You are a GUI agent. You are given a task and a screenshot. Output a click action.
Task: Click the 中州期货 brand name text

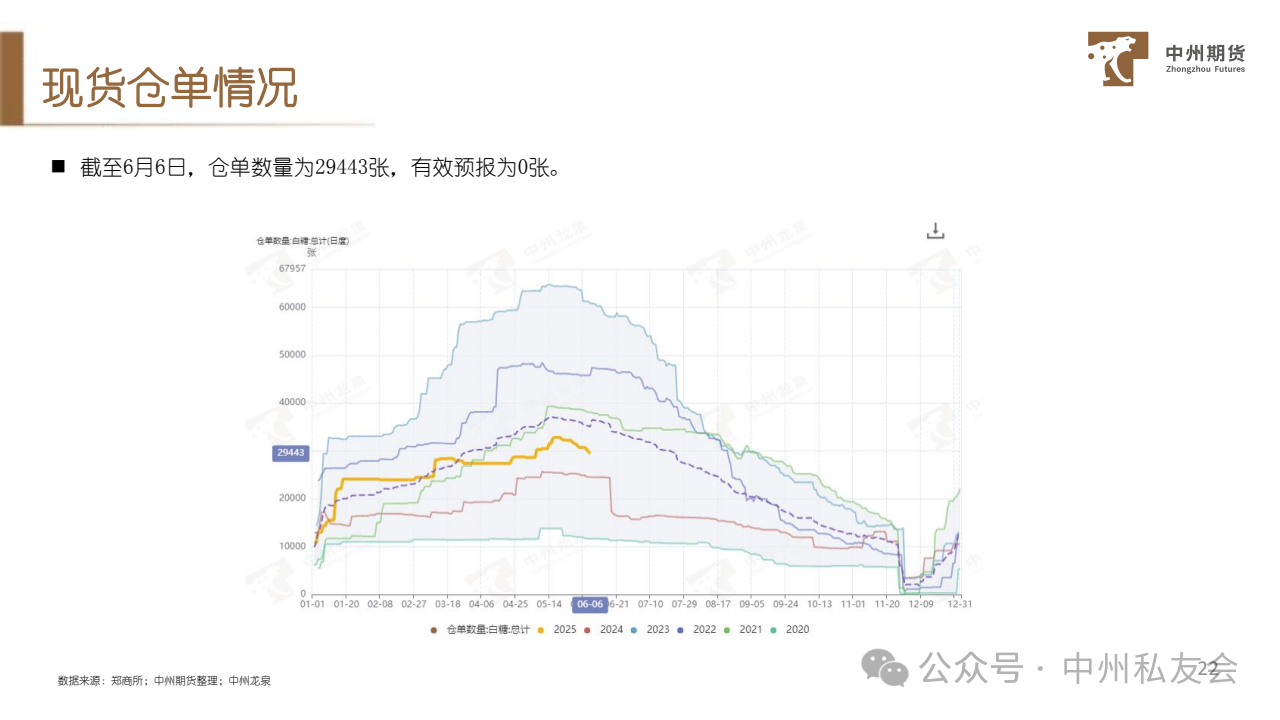coord(1205,53)
